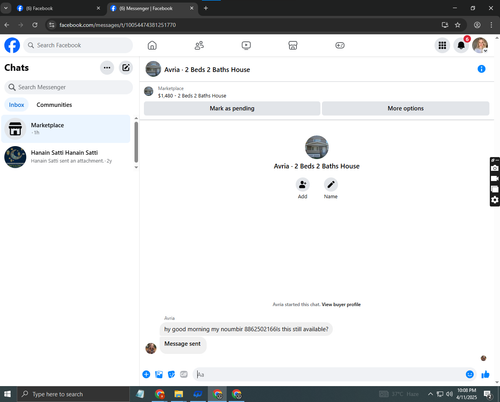Screen dimensions: 500x402
Task: Open the Friends icon in top navigation
Action: pos(199,45)
